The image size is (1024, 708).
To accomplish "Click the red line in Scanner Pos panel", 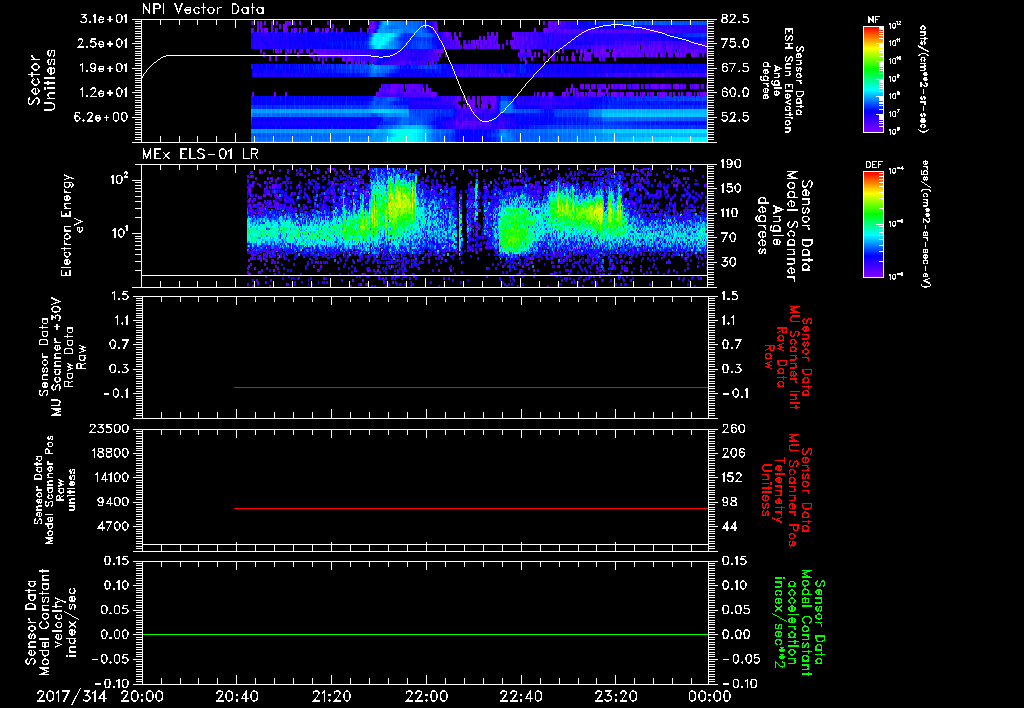I will (x=471, y=508).
